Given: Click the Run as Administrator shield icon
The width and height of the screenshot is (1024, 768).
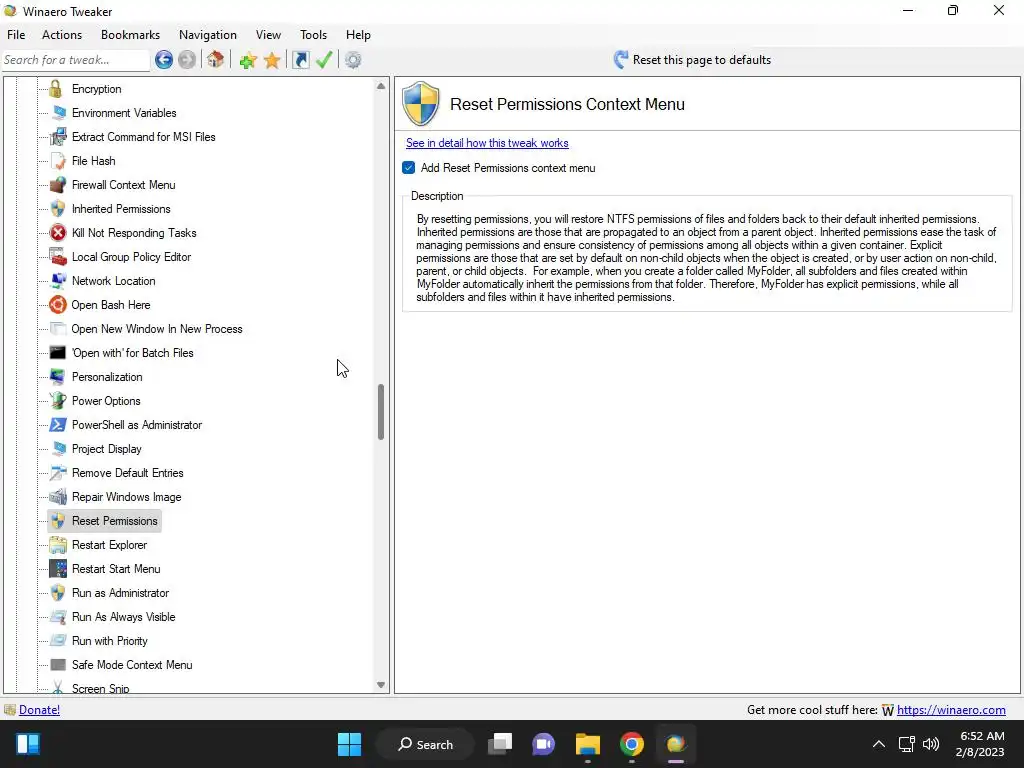Looking at the screenshot, I should (58, 592).
